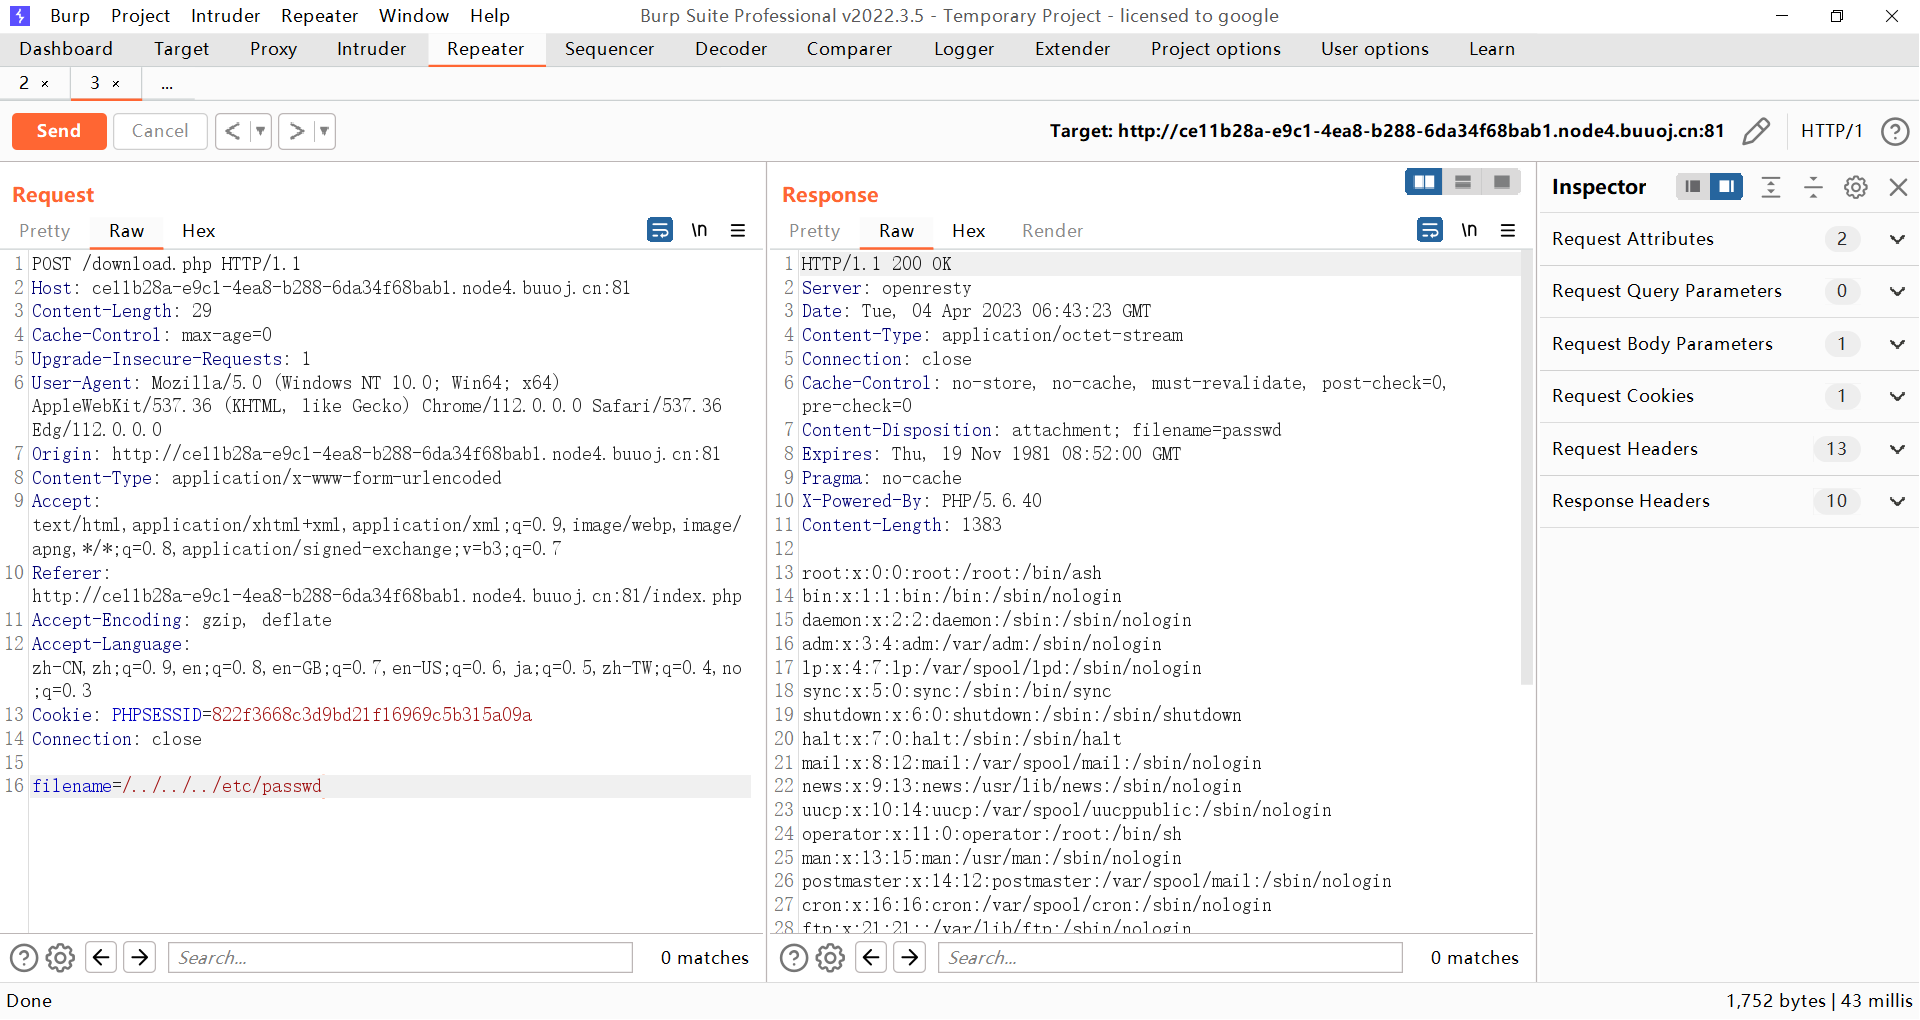
Task: Click the PHPSESSID cookie line
Action: click(282, 715)
